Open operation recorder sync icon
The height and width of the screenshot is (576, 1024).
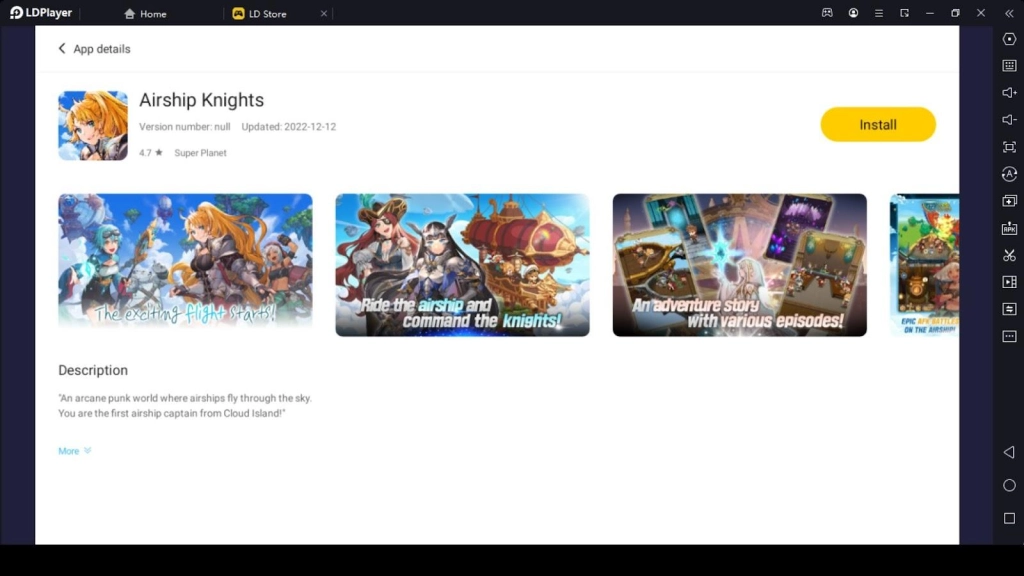pos(1009,174)
